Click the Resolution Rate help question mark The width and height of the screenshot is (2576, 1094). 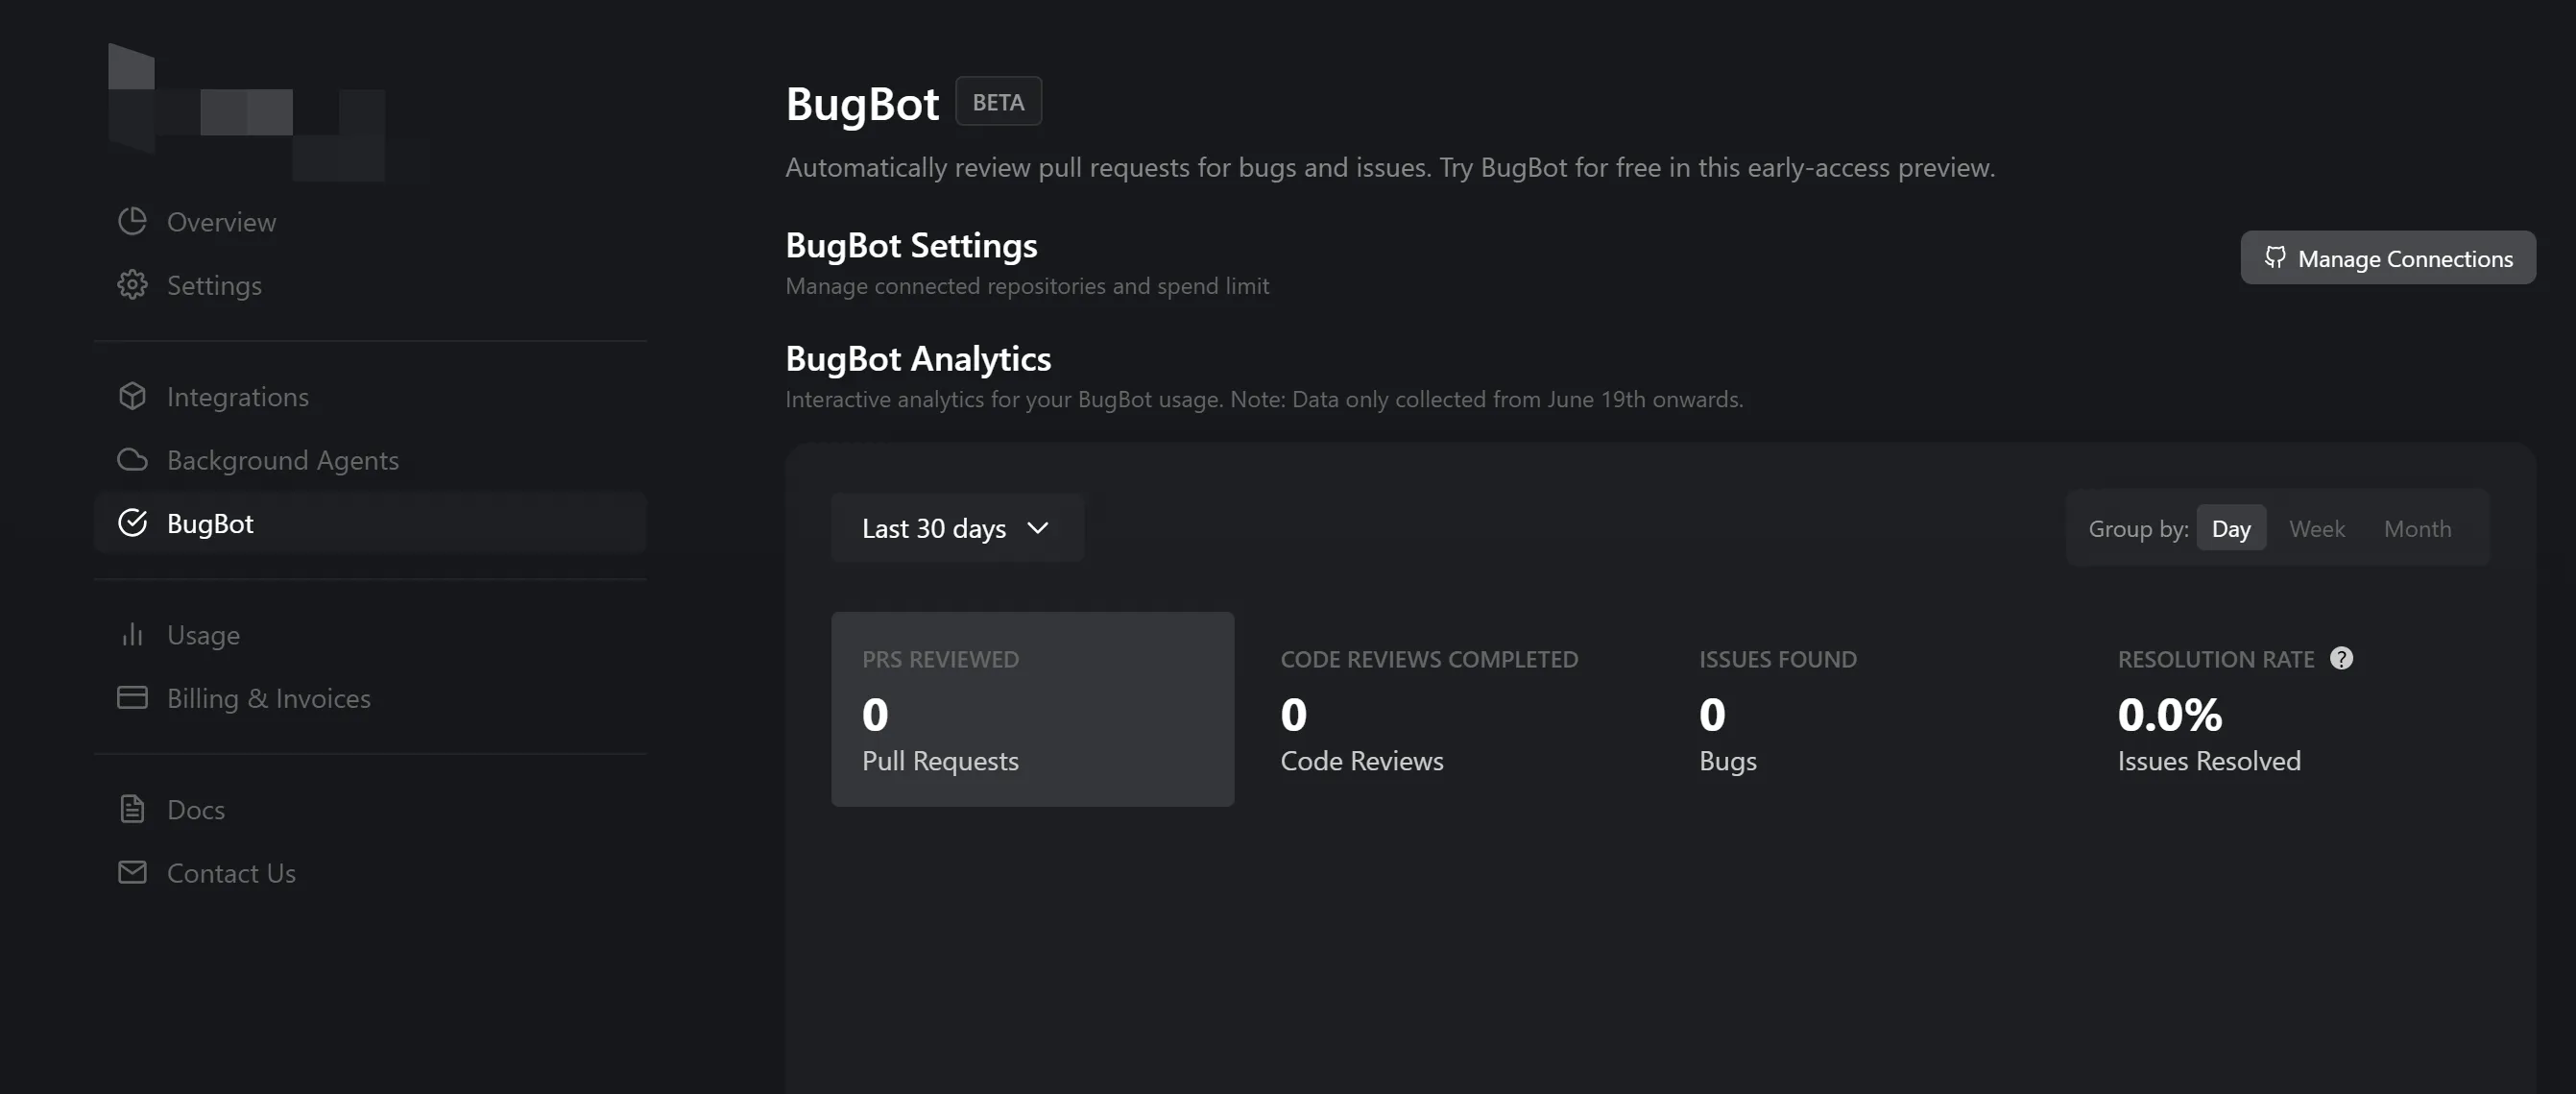(x=2341, y=658)
